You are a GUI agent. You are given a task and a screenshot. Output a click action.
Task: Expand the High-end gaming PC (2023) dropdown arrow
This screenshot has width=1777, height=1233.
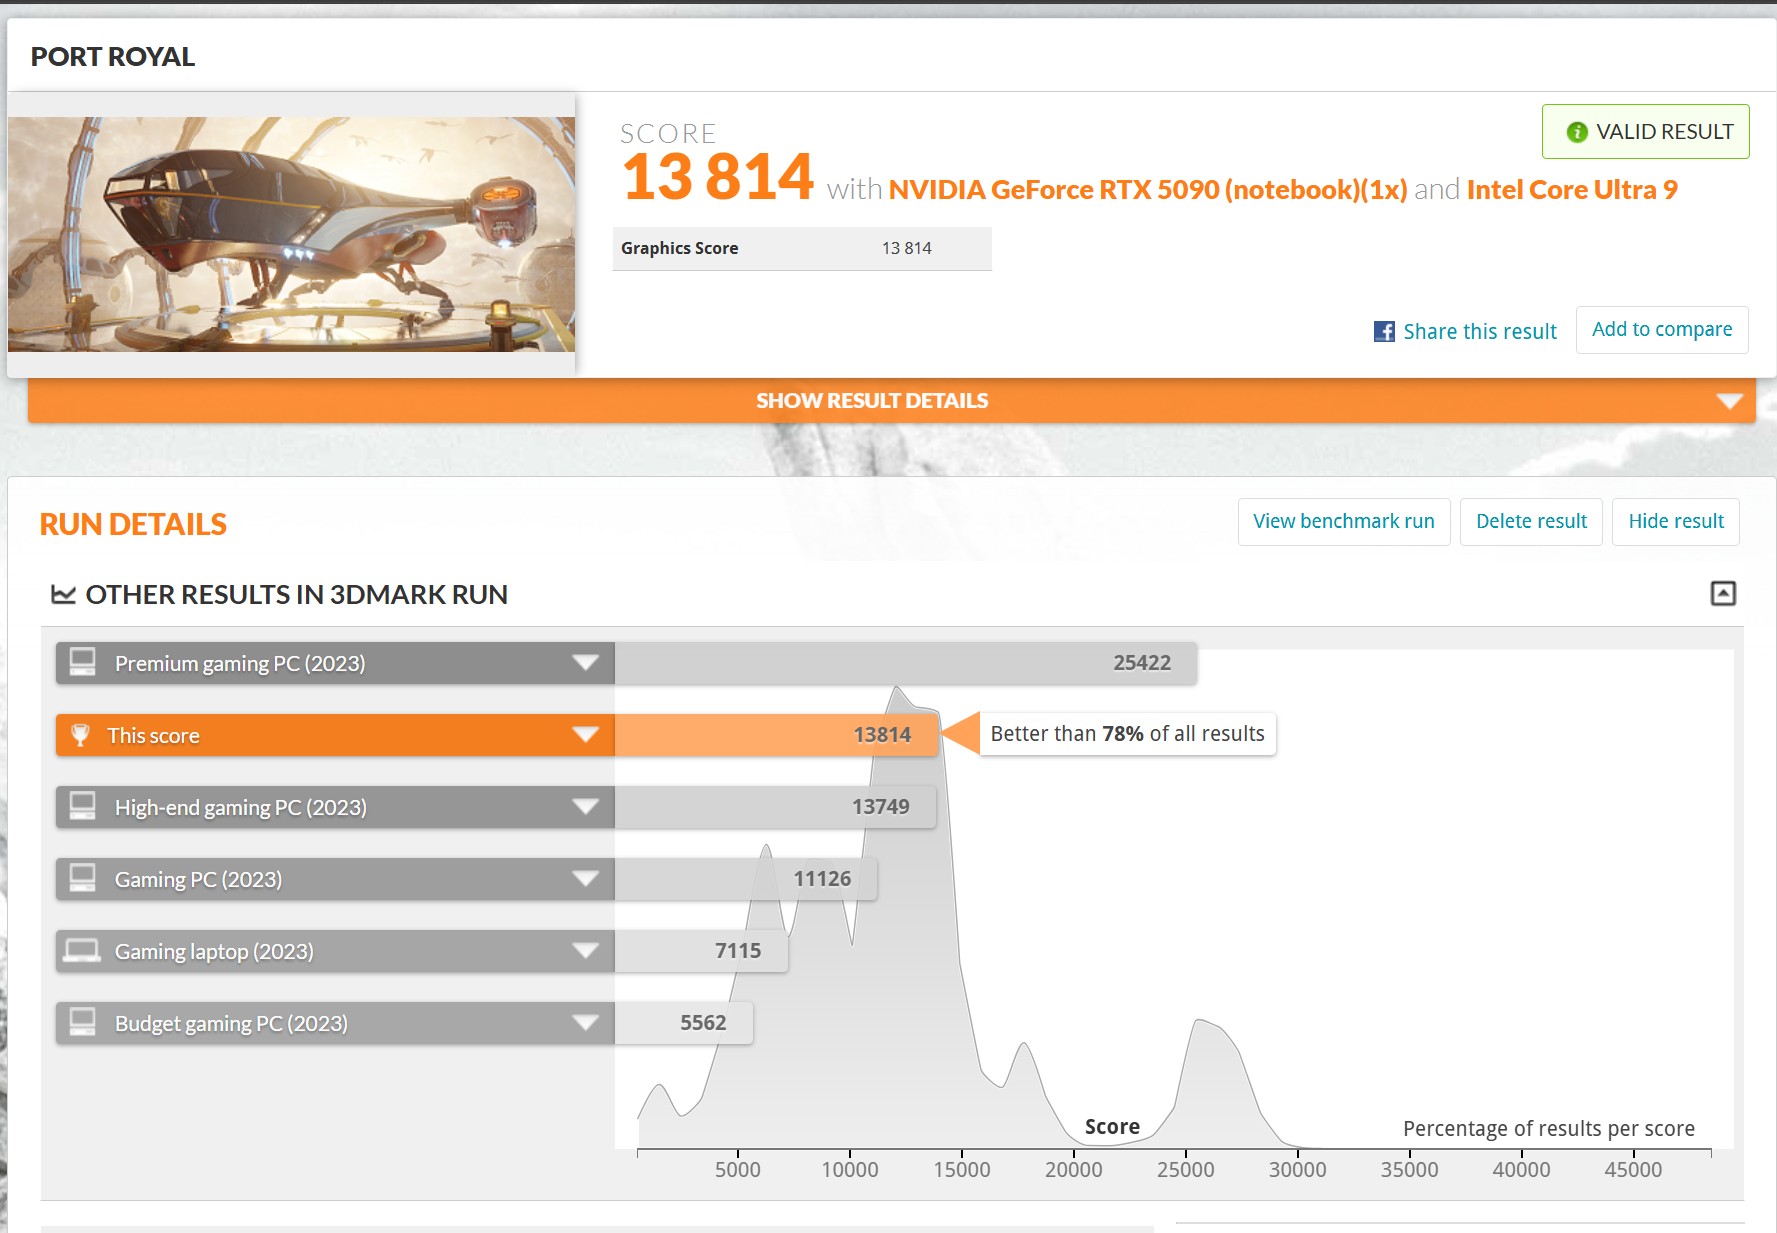tap(586, 807)
